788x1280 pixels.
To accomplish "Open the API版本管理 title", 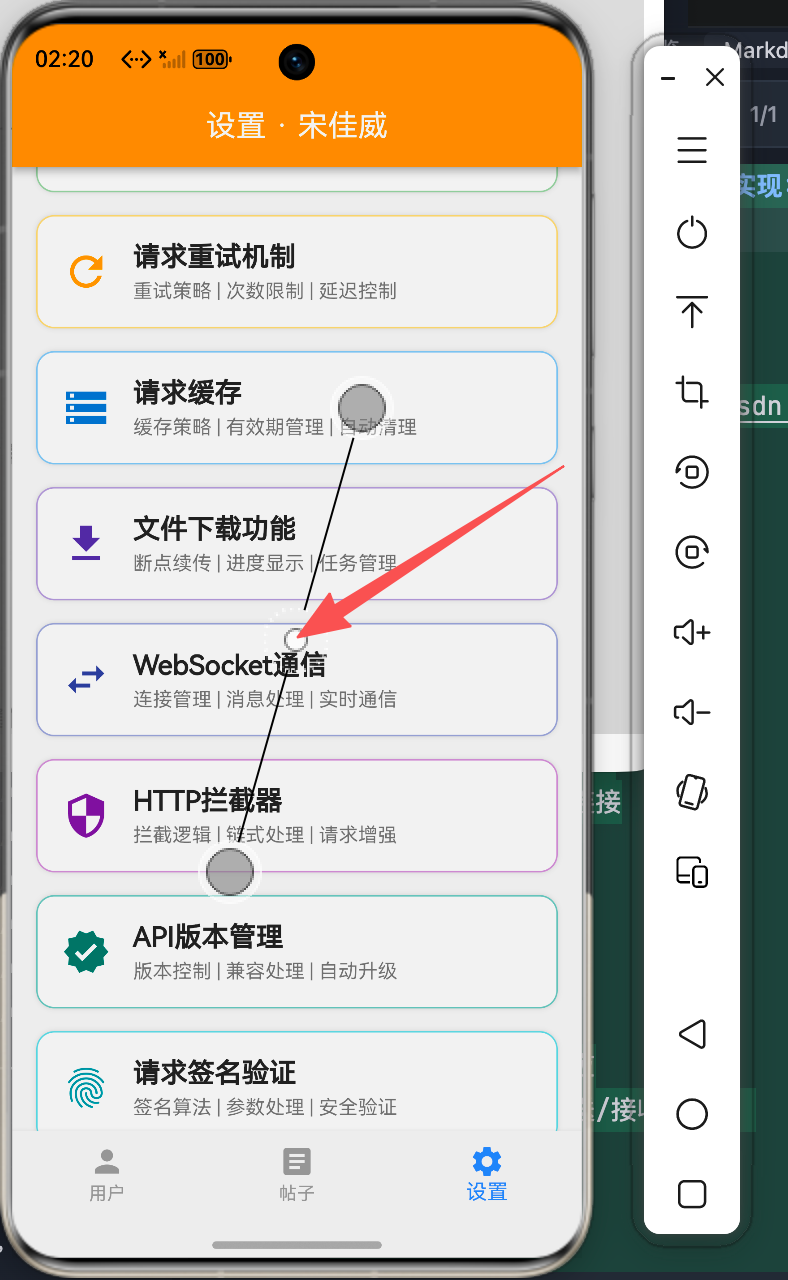I will 208,937.
